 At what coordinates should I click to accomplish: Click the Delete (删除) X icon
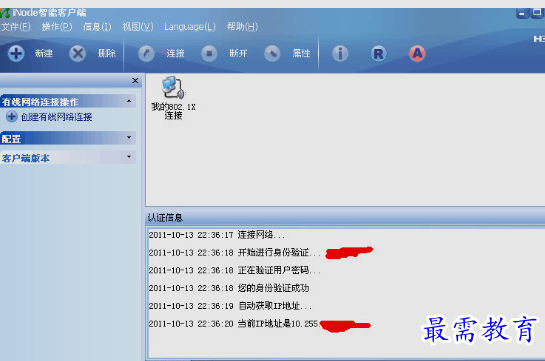pyautogui.click(x=78, y=54)
